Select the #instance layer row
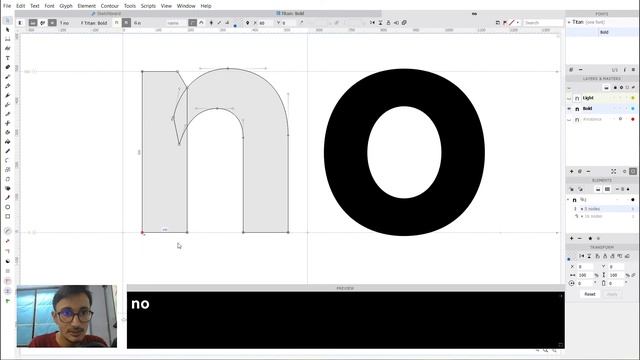Viewport: 640px width, 360px height. [602, 119]
